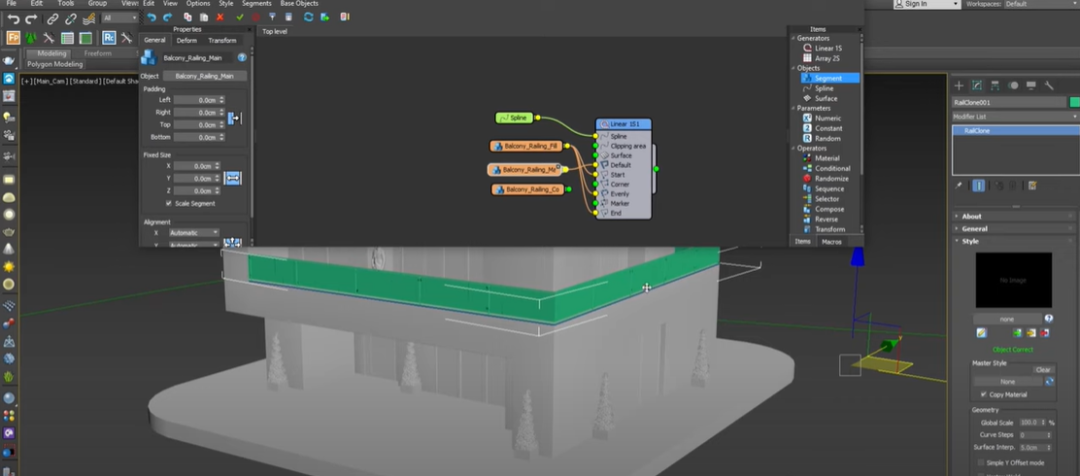
Task: Toggle the Scale Segment checkbox
Action: click(x=168, y=203)
